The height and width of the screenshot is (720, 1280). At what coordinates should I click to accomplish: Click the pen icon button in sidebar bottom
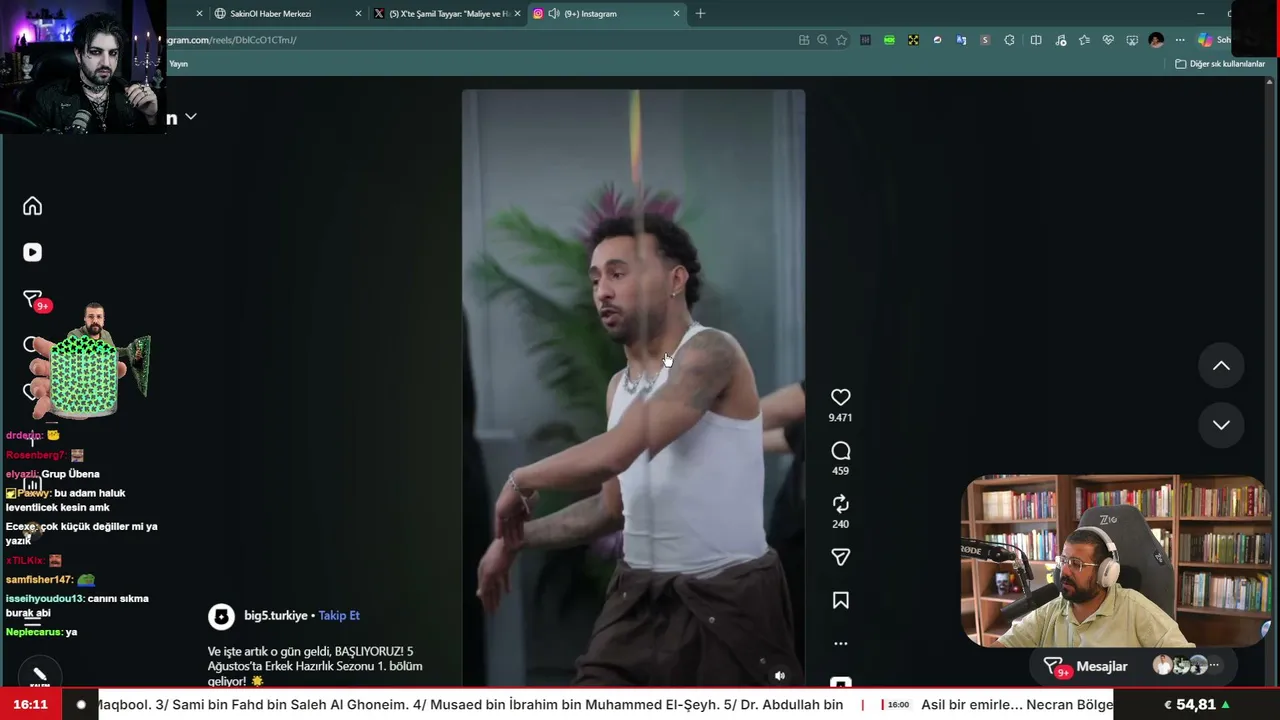coord(39,676)
